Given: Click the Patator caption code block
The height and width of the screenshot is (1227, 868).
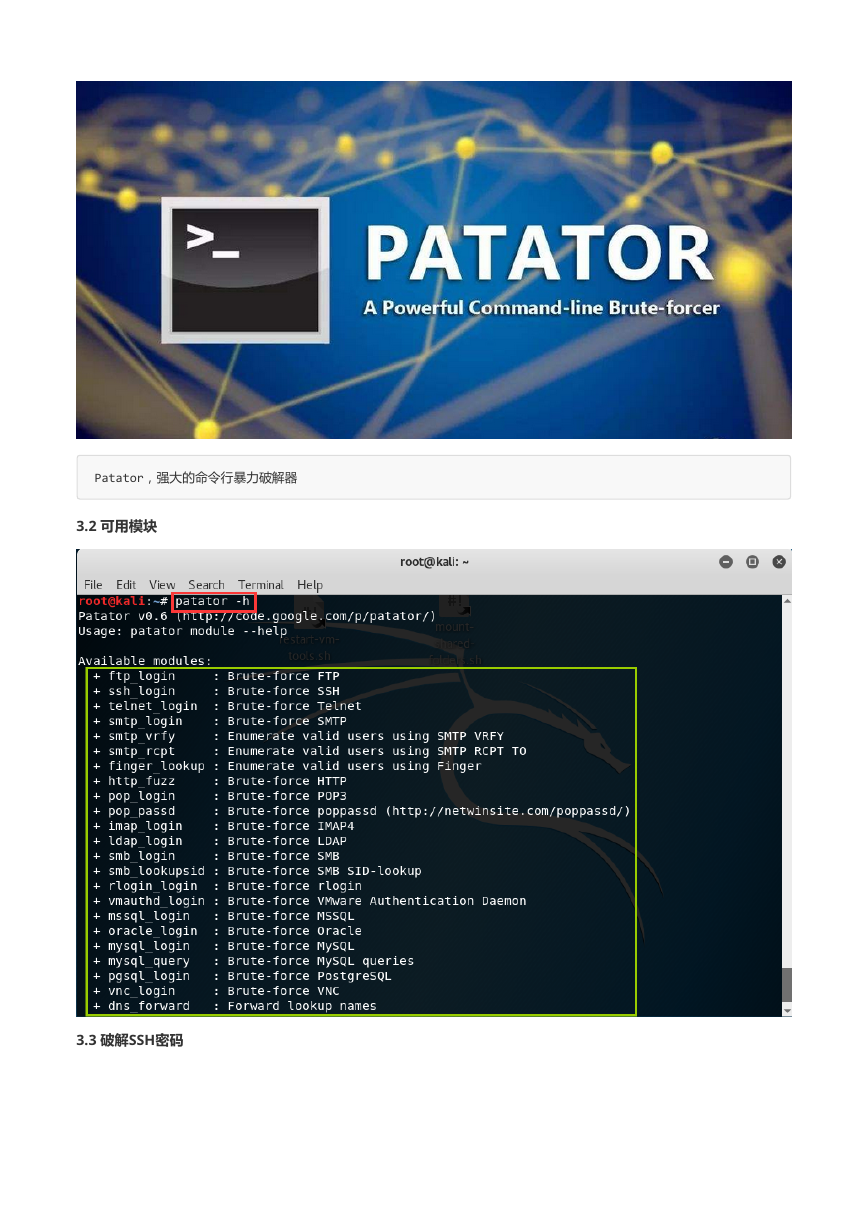Looking at the screenshot, I should coord(433,478).
